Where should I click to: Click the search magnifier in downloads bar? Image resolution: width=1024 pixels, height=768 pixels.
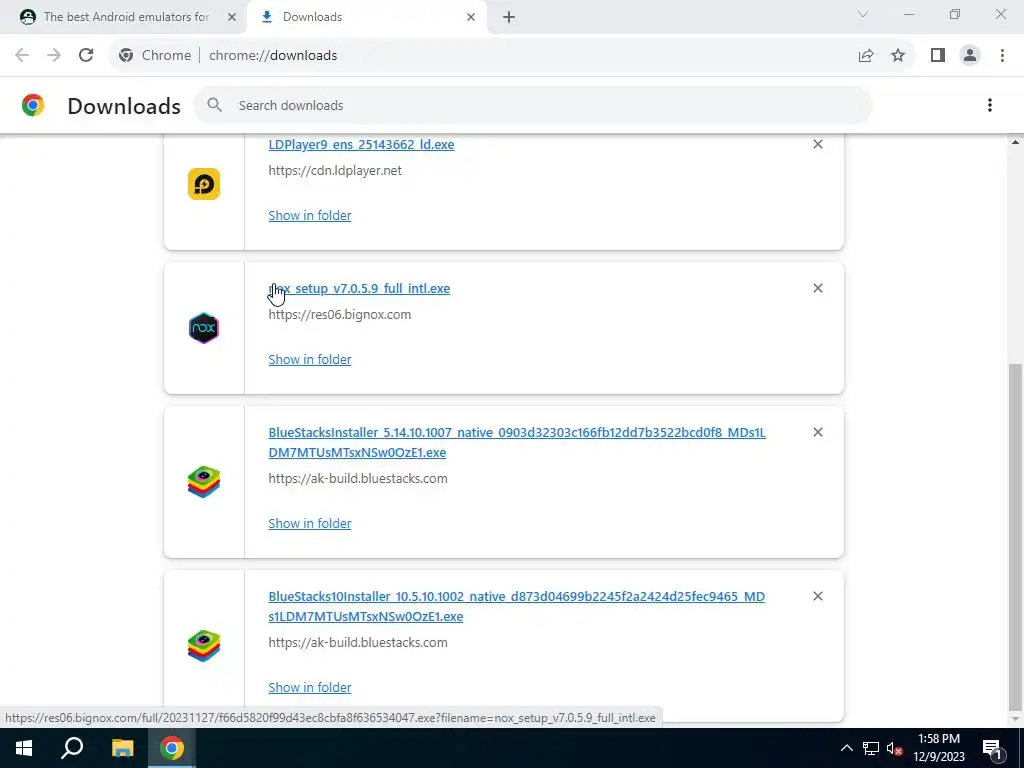pyautogui.click(x=214, y=105)
